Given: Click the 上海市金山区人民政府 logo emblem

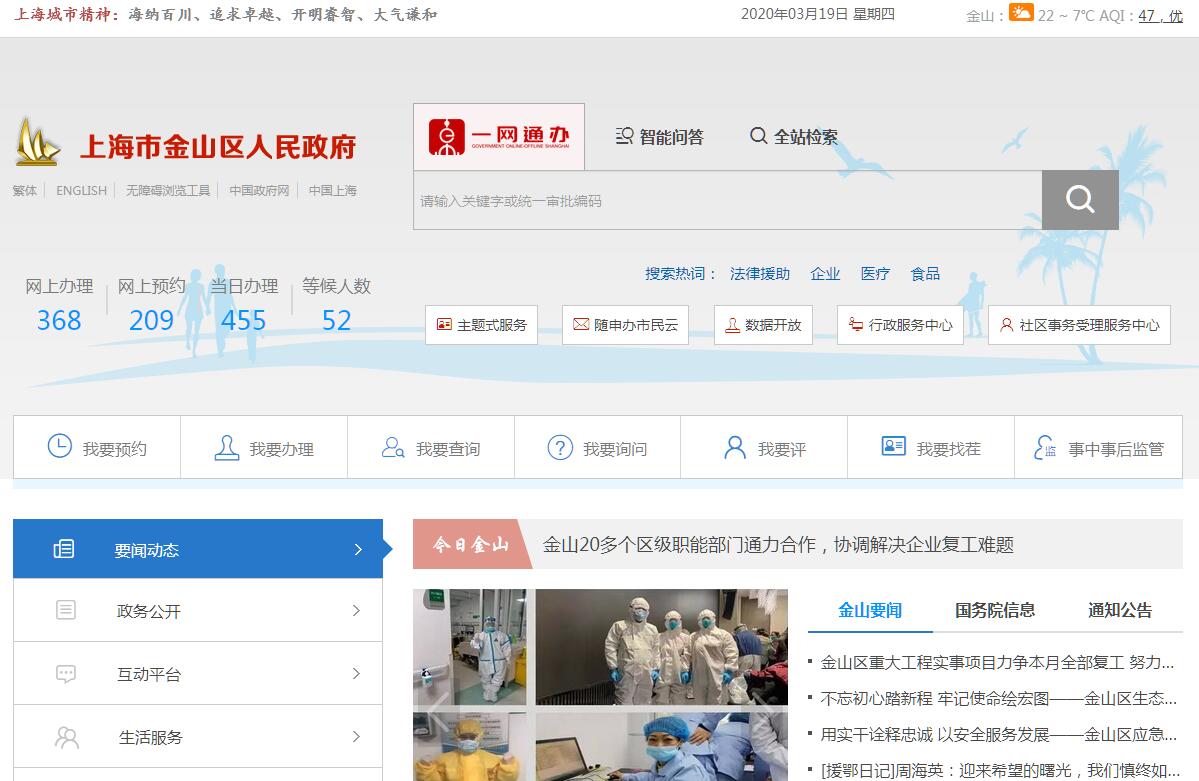Looking at the screenshot, I should click(x=38, y=142).
